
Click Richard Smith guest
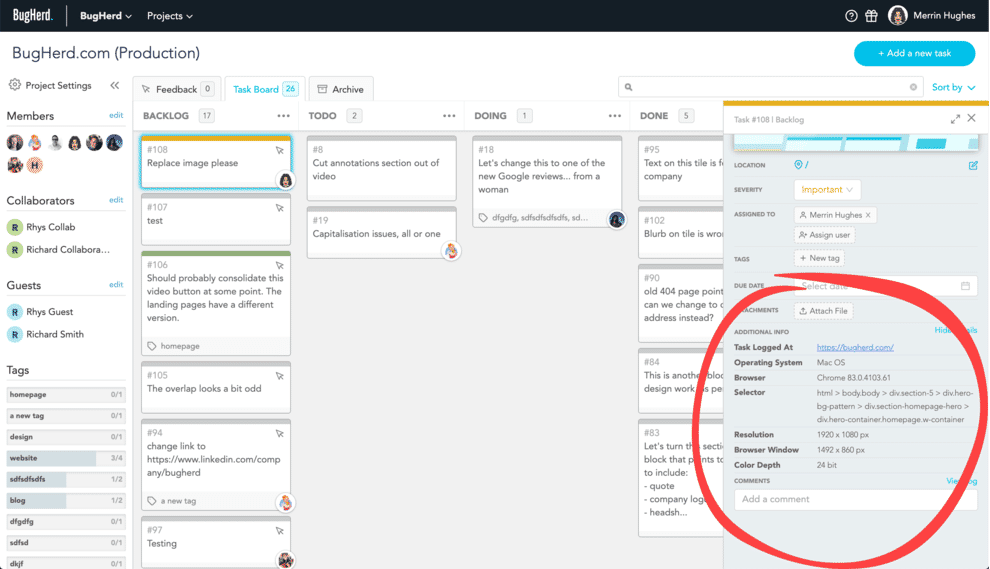[x=45, y=334]
